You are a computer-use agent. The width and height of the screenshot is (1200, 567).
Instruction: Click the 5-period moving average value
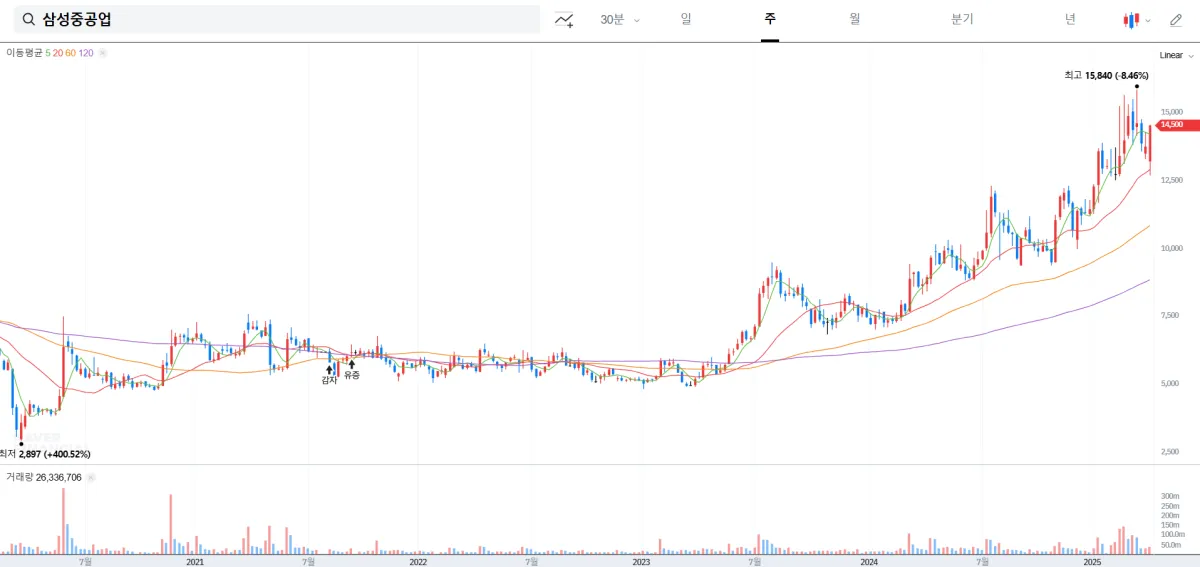[x=48, y=53]
